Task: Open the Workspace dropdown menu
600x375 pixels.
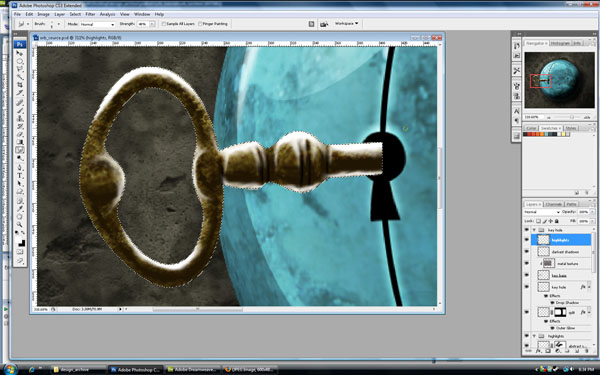Action: point(347,24)
